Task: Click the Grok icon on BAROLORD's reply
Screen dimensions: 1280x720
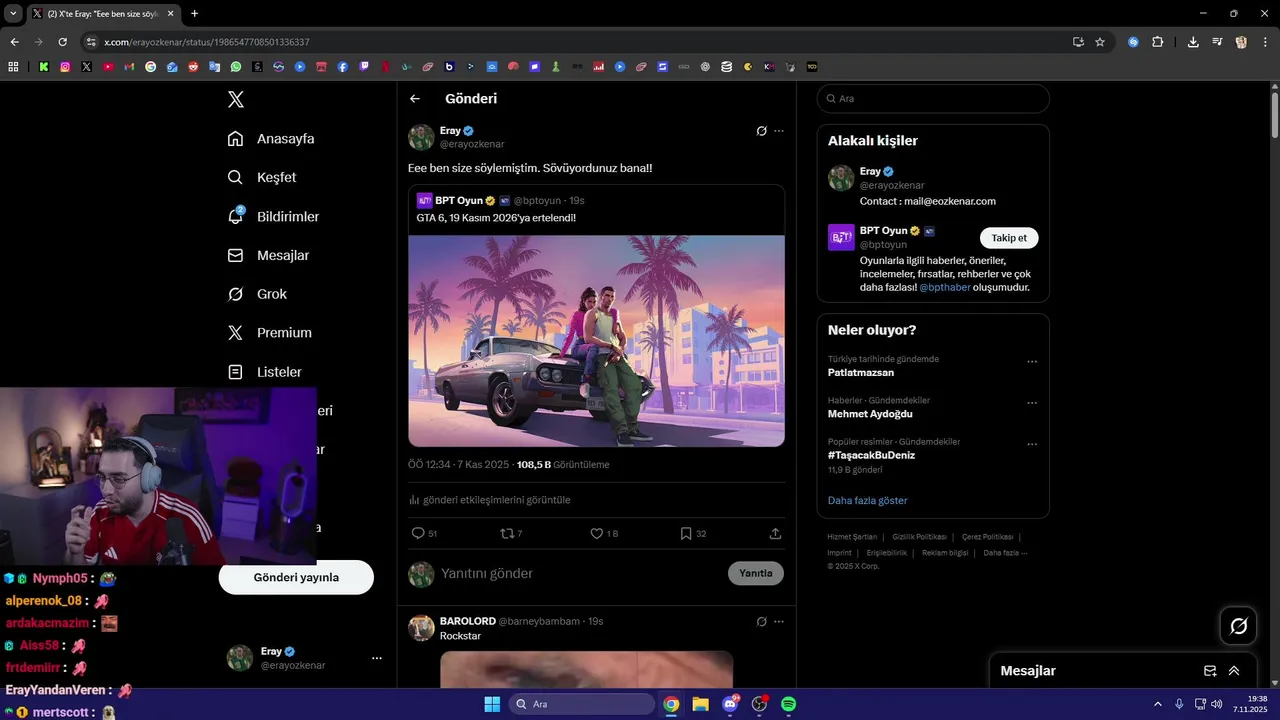Action: (761, 621)
